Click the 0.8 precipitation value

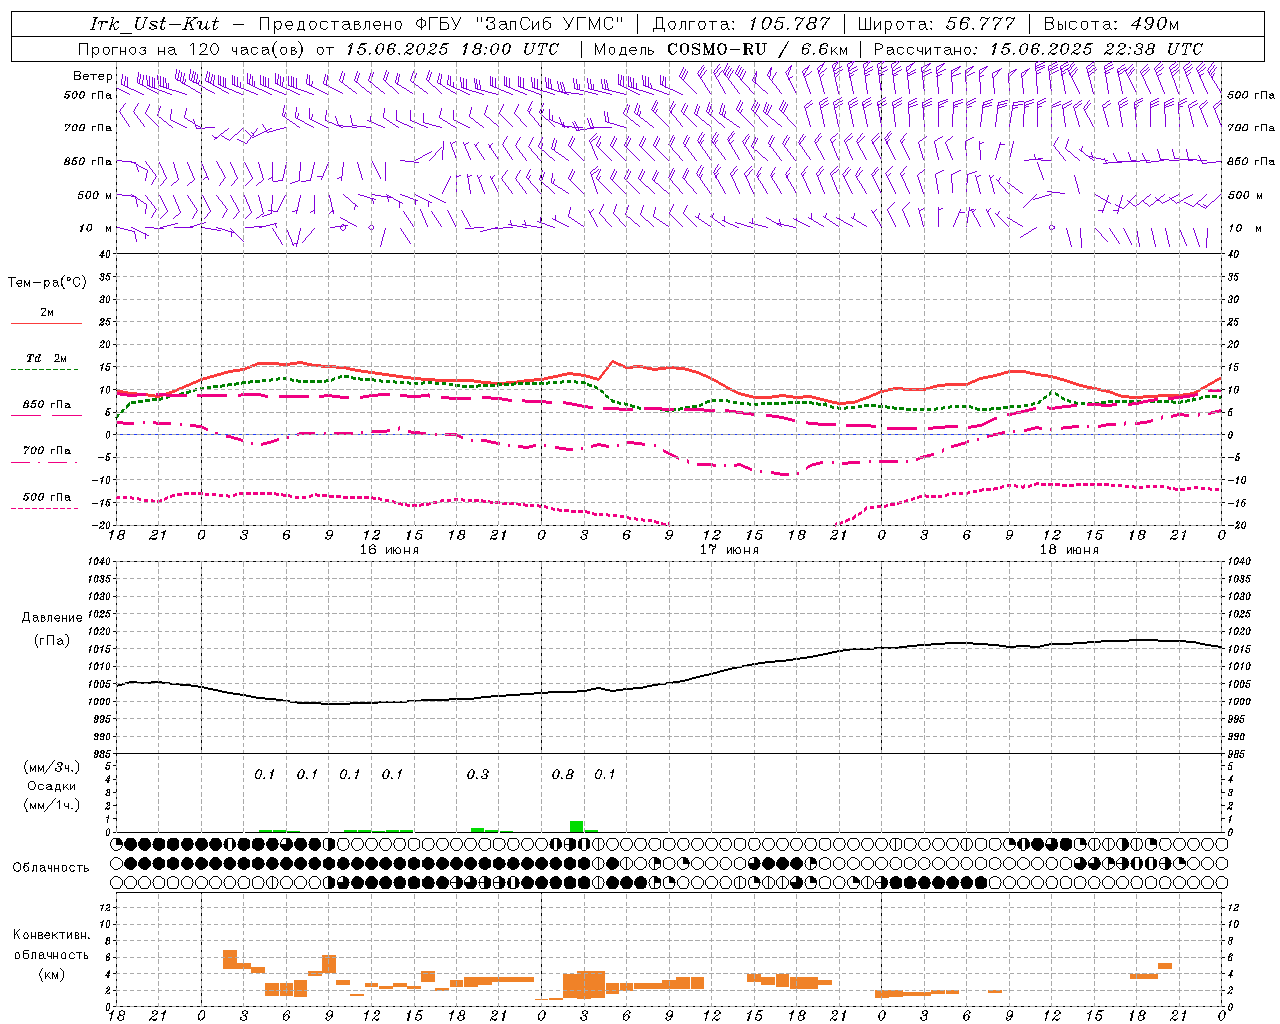point(563,774)
